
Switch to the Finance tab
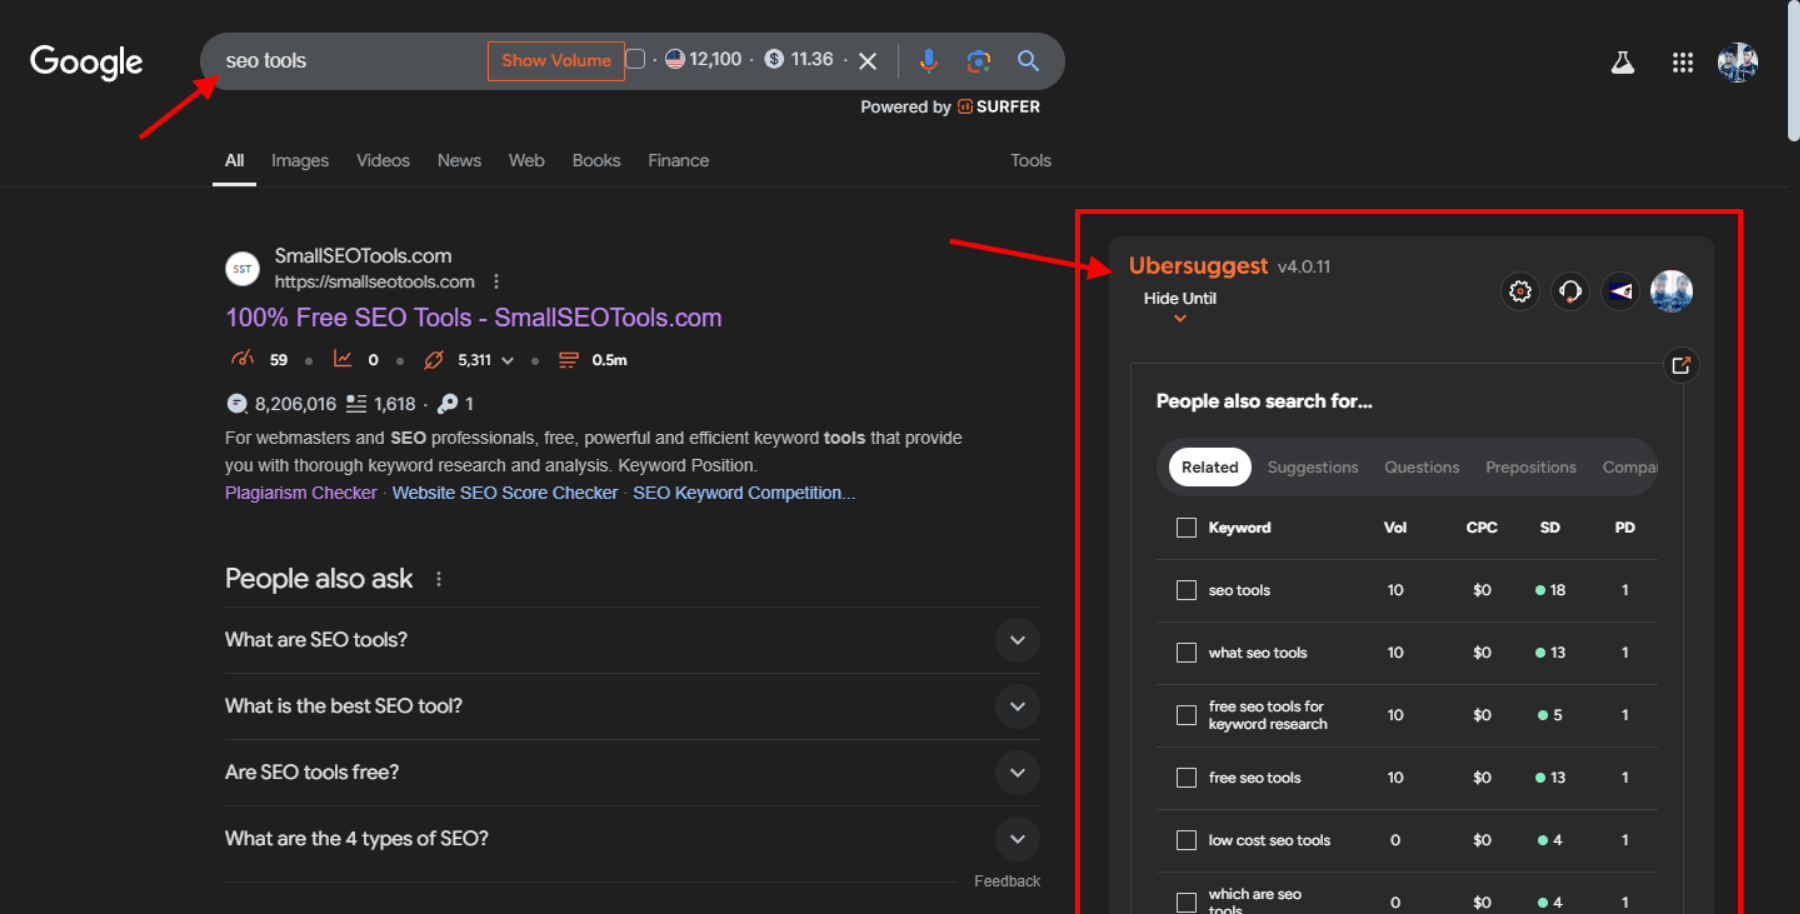[678, 160]
